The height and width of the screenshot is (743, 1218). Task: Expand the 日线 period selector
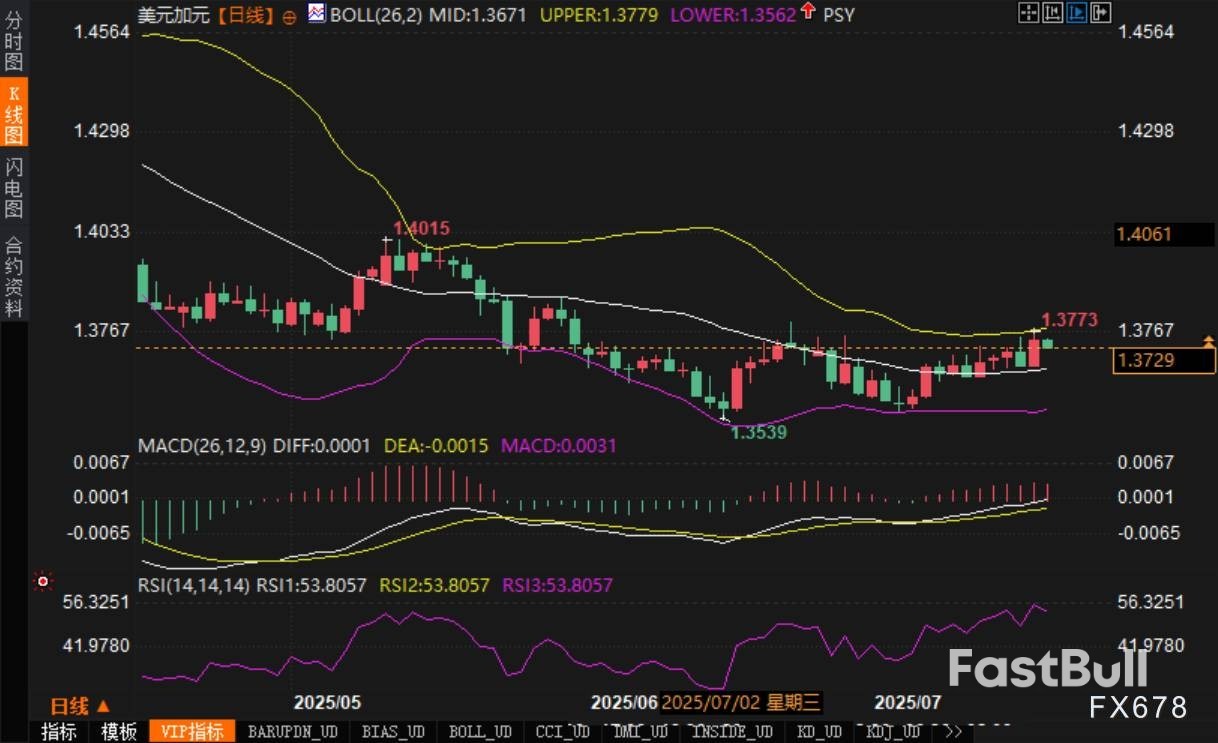point(81,705)
